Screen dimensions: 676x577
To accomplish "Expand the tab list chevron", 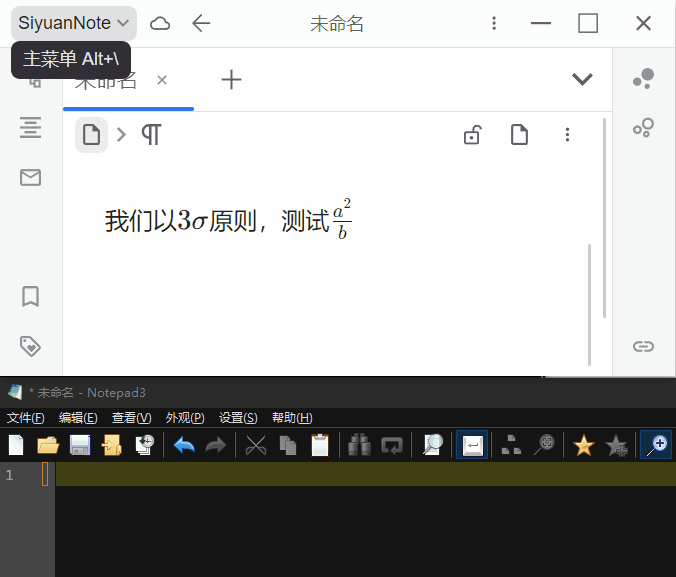I will pyautogui.click(x=582, y=79).
